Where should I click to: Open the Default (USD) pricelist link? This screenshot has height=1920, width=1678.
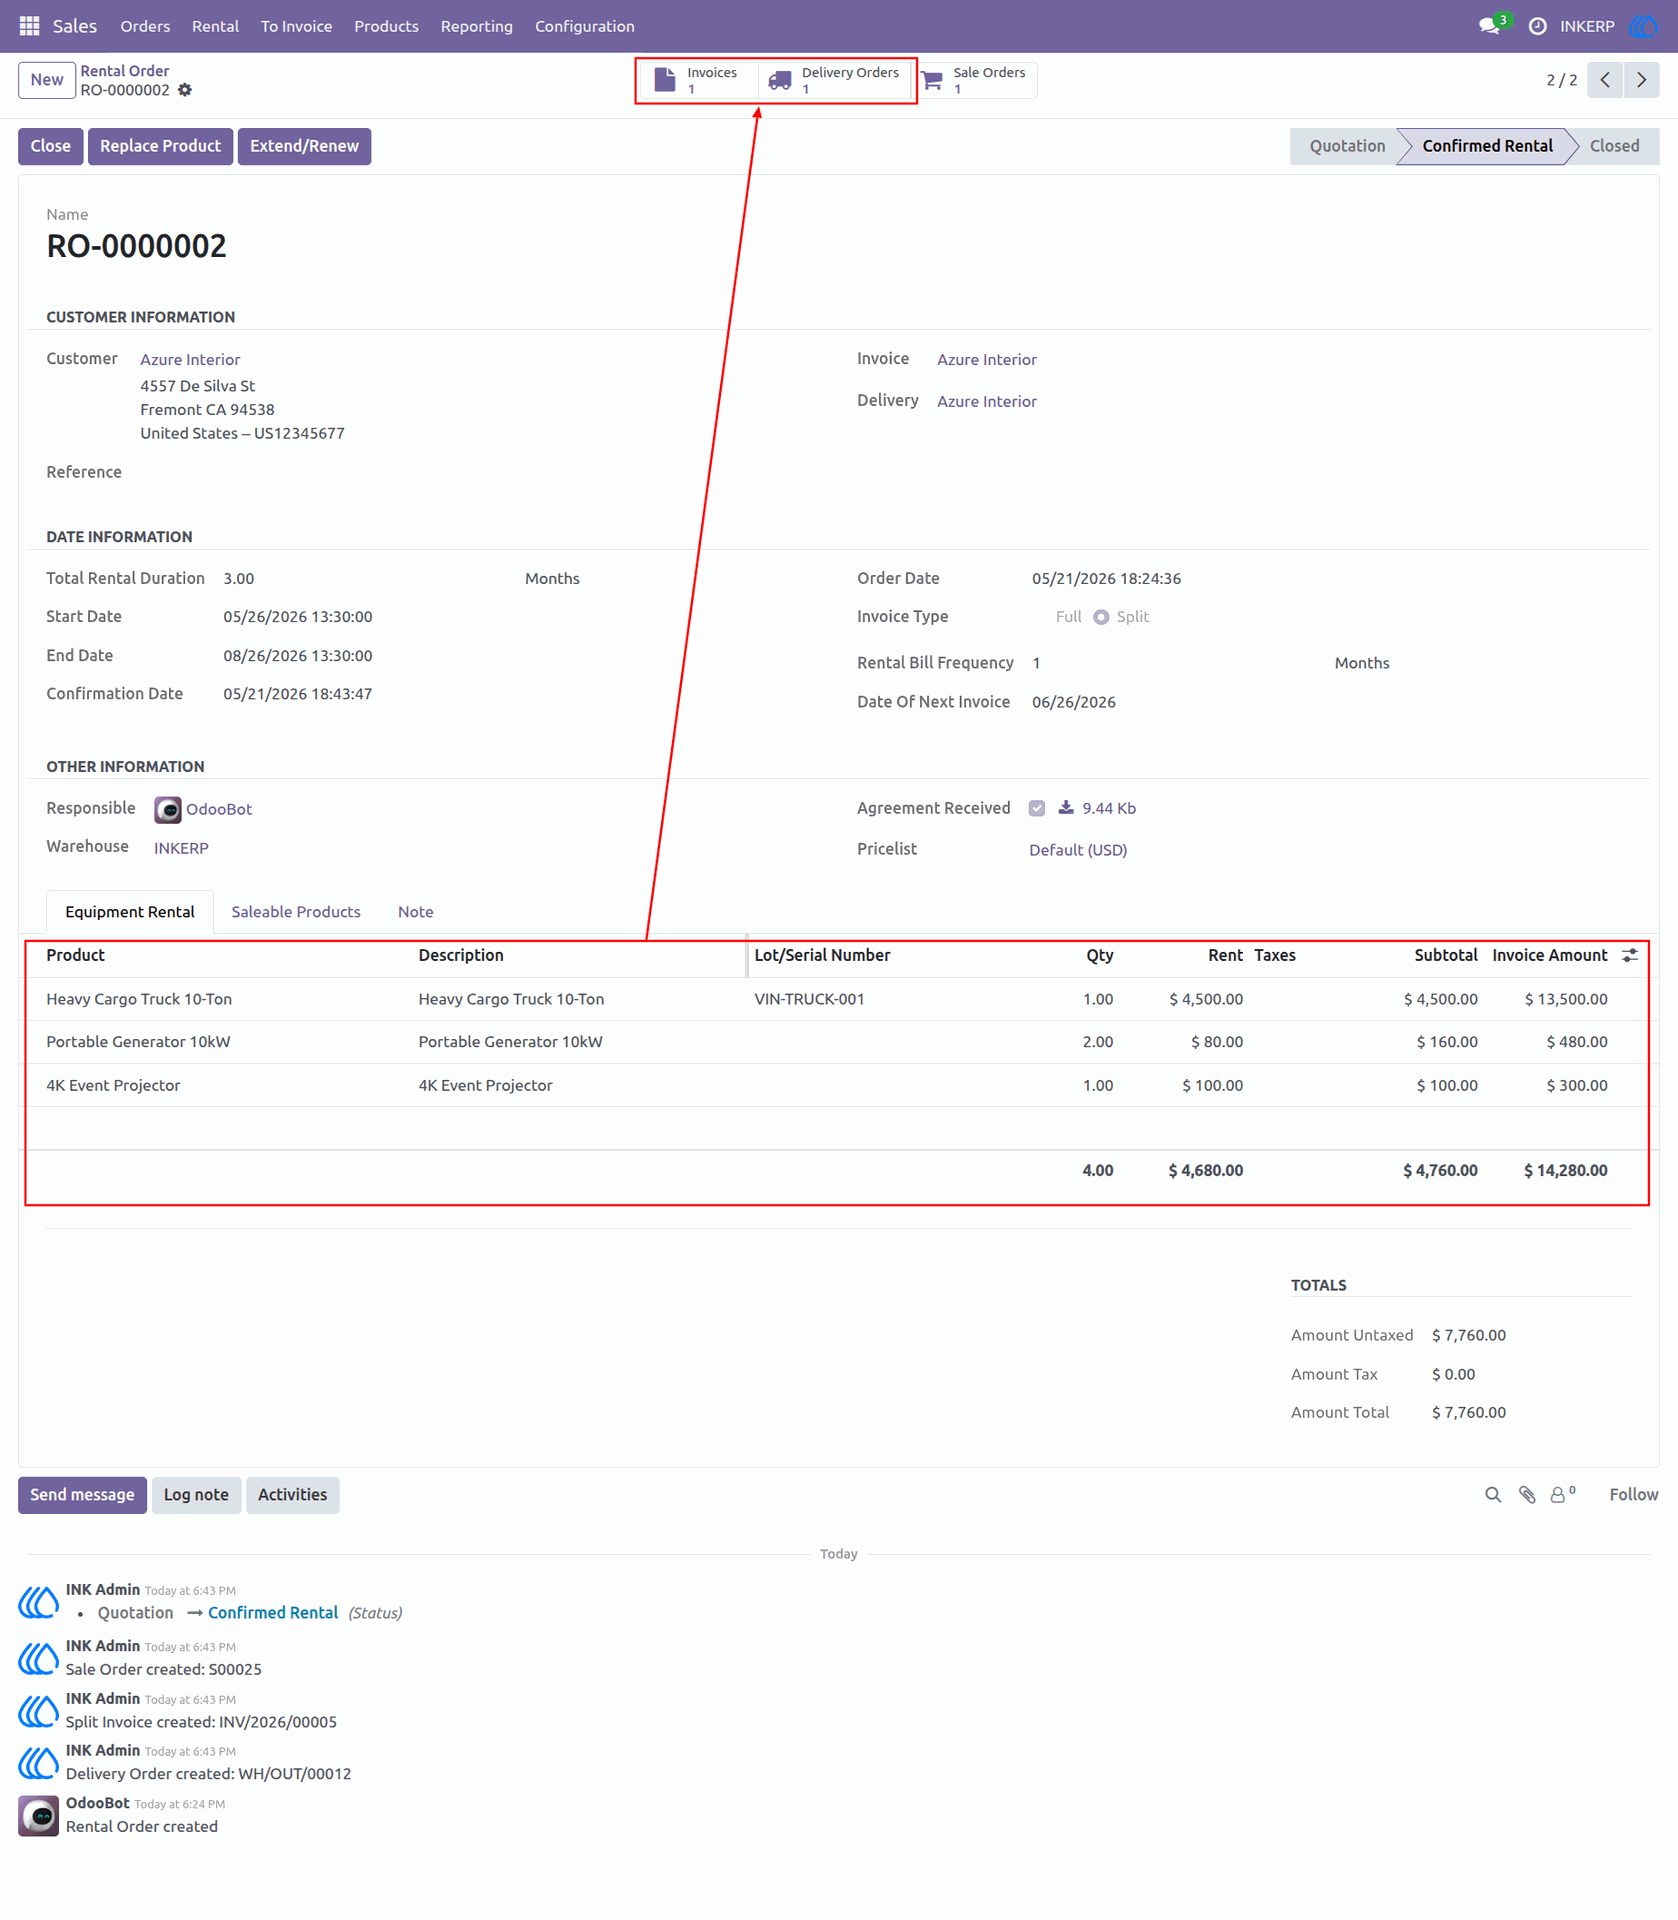1077,849
